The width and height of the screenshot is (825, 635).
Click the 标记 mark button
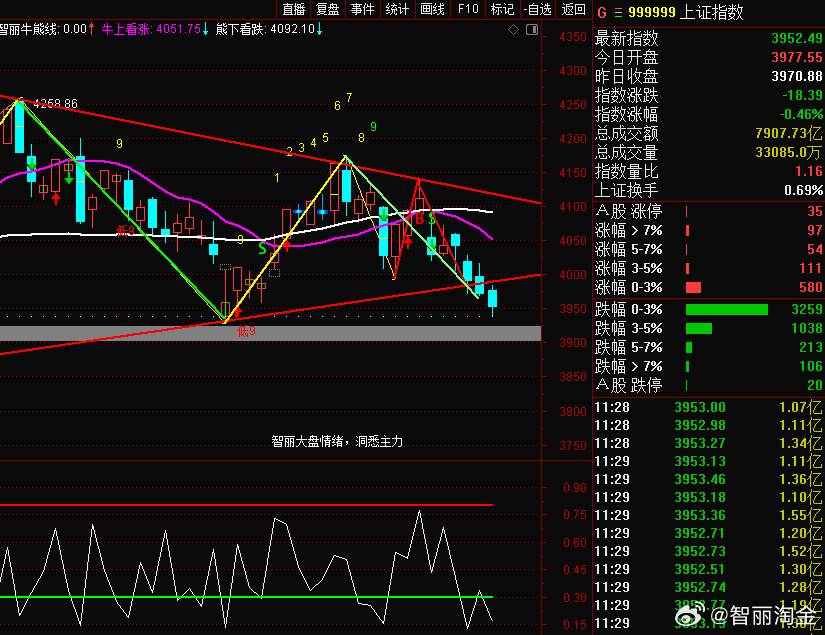pos(502,9)
